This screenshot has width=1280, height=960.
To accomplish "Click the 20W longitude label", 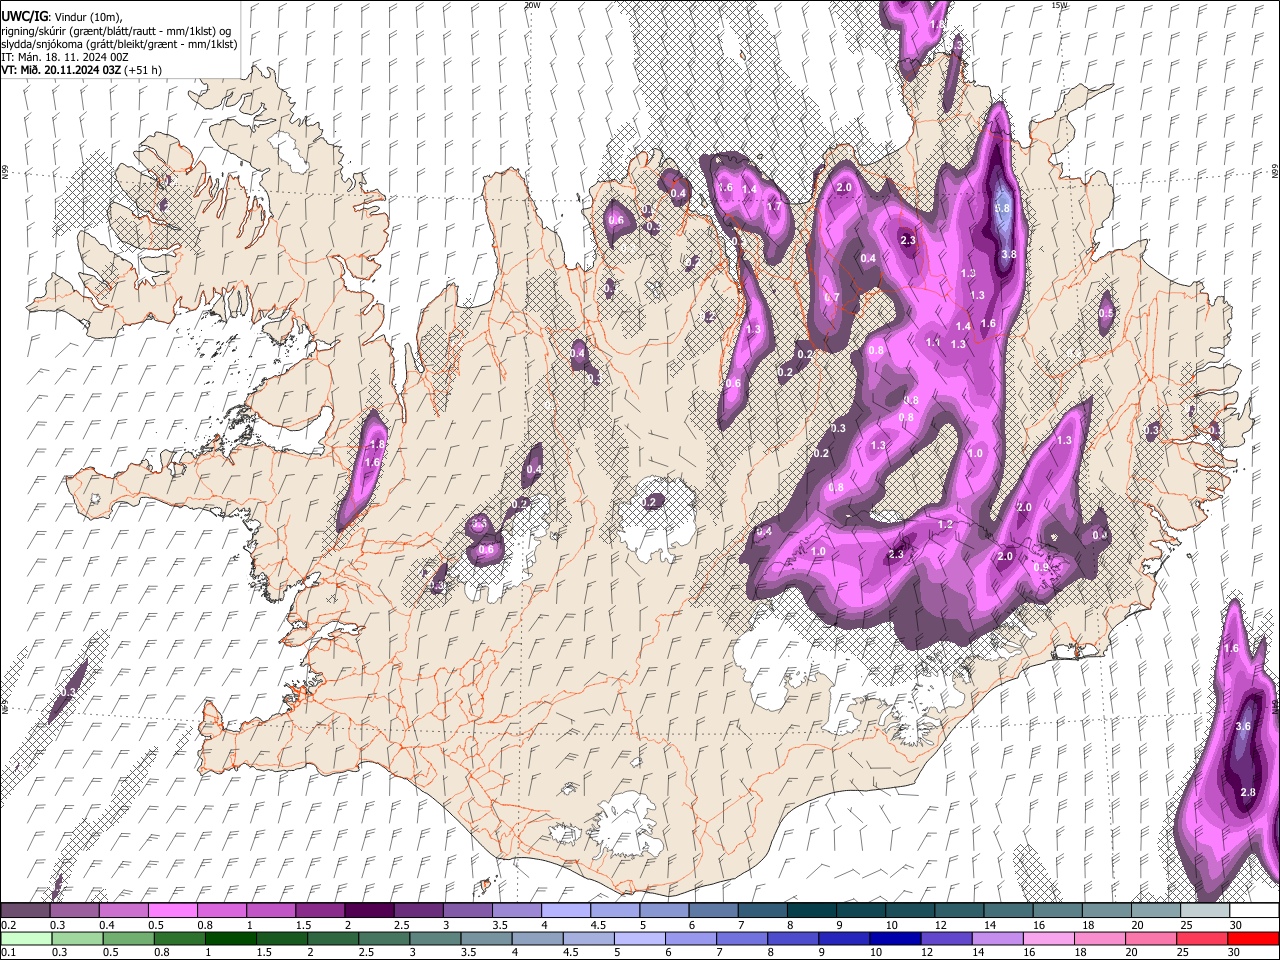I will [x=532, y=5].
